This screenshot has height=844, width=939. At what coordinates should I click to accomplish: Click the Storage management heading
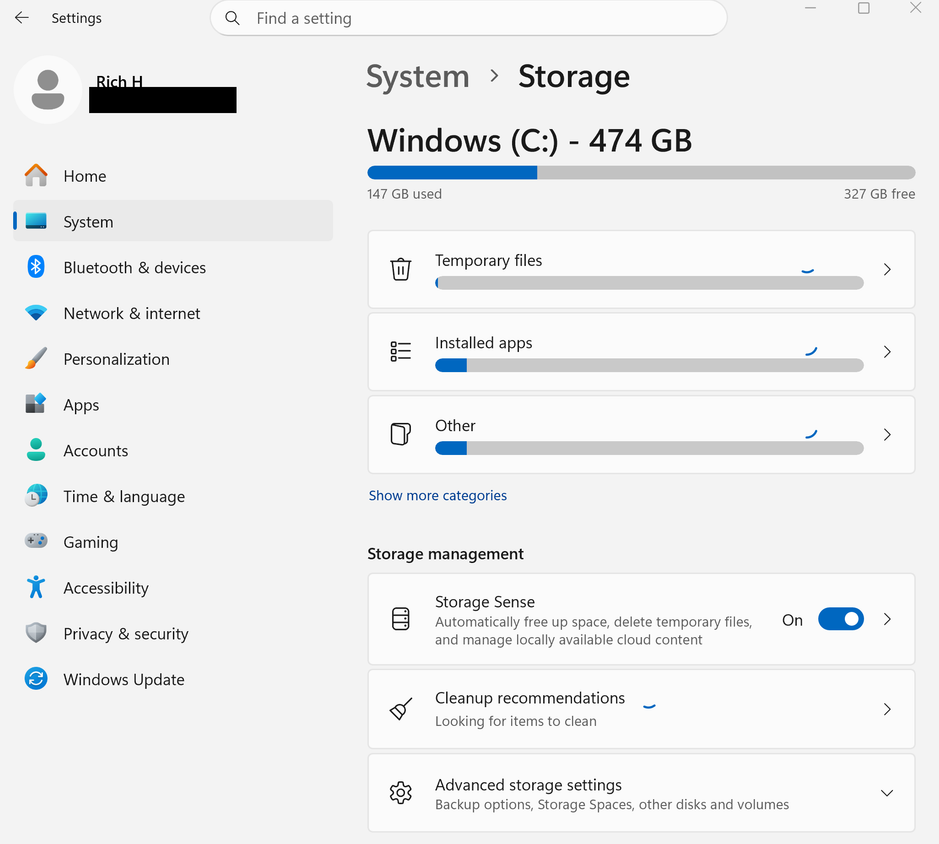point(445,553)
